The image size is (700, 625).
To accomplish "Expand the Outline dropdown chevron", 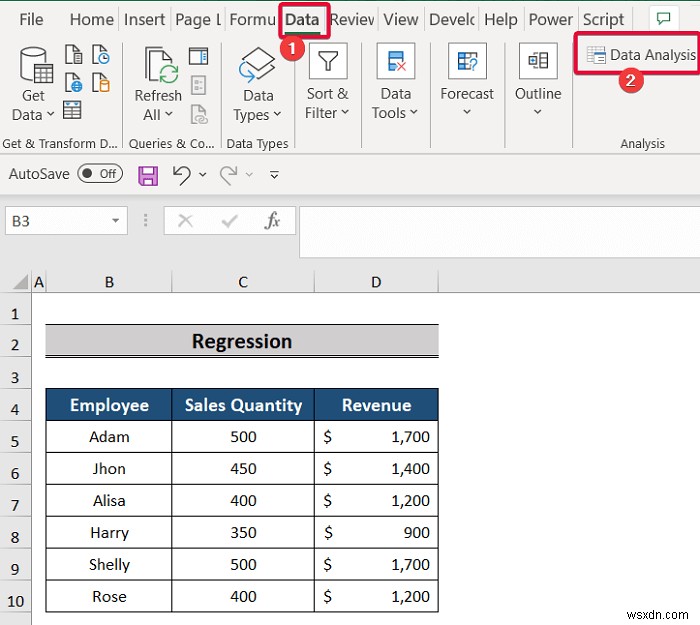I will coord(538,112).
